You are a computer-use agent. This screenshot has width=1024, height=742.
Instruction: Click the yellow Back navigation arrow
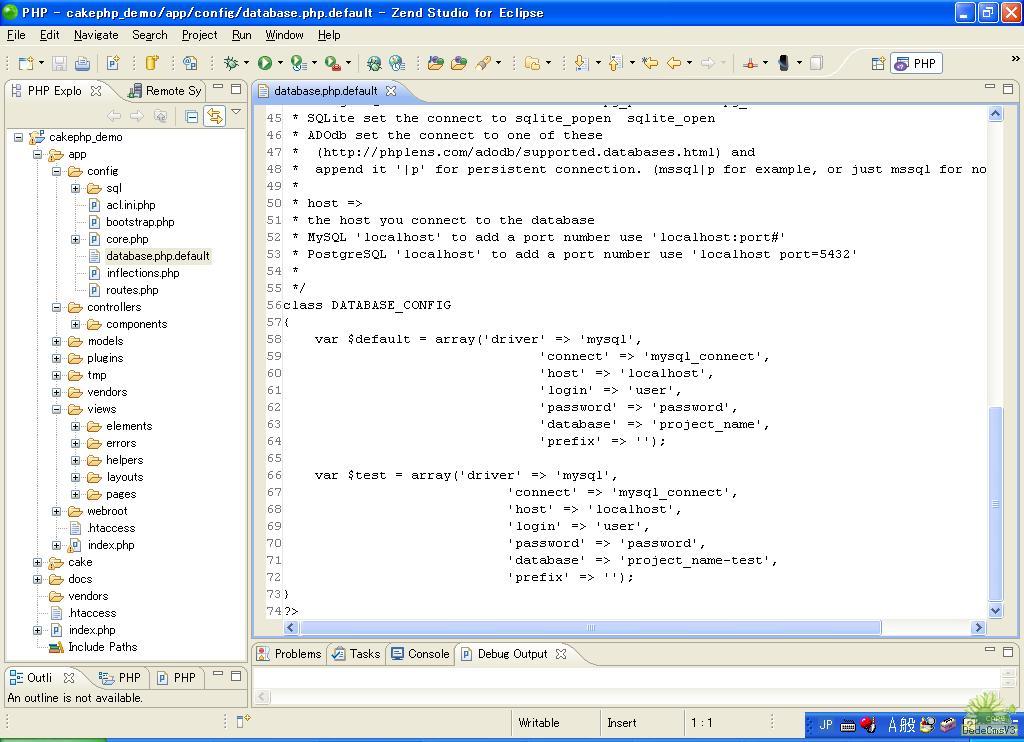click(x=673, y=63)
